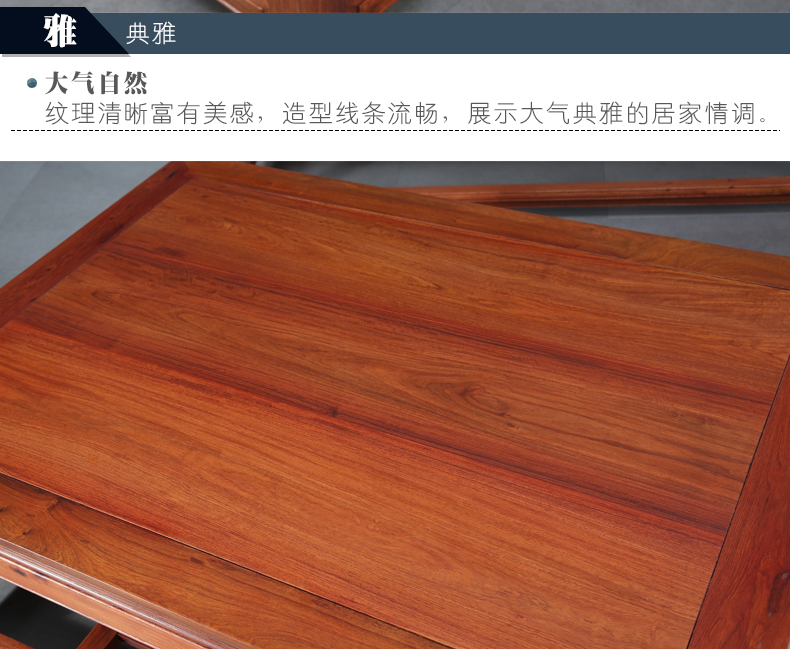Select the "典雅" header label
The width and height of the screenshot is (790, 649).
point(151,34)
